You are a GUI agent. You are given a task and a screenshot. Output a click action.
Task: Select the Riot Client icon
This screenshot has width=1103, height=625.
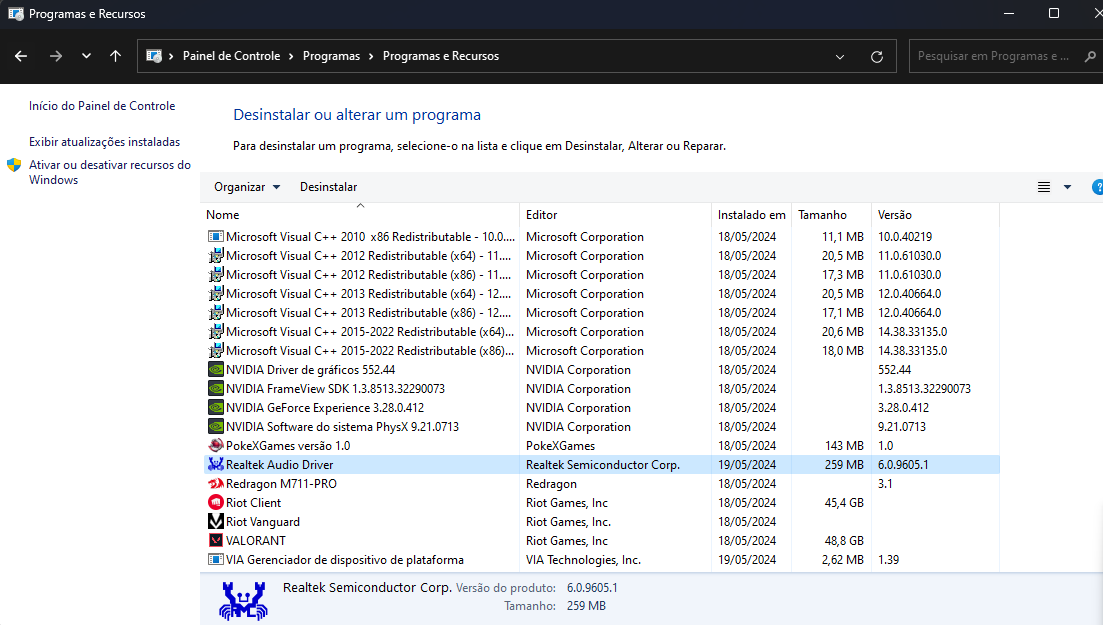[x=216, y=503]
